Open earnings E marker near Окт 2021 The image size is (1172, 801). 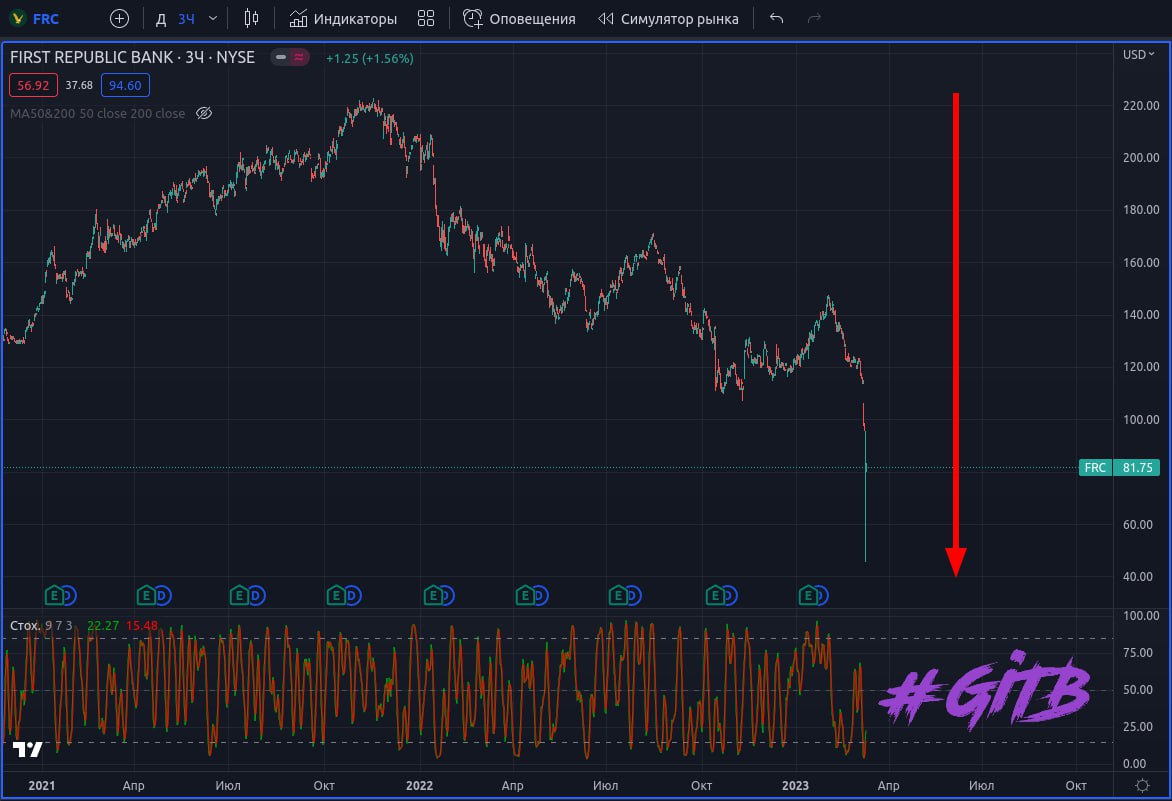click(336, 596)
